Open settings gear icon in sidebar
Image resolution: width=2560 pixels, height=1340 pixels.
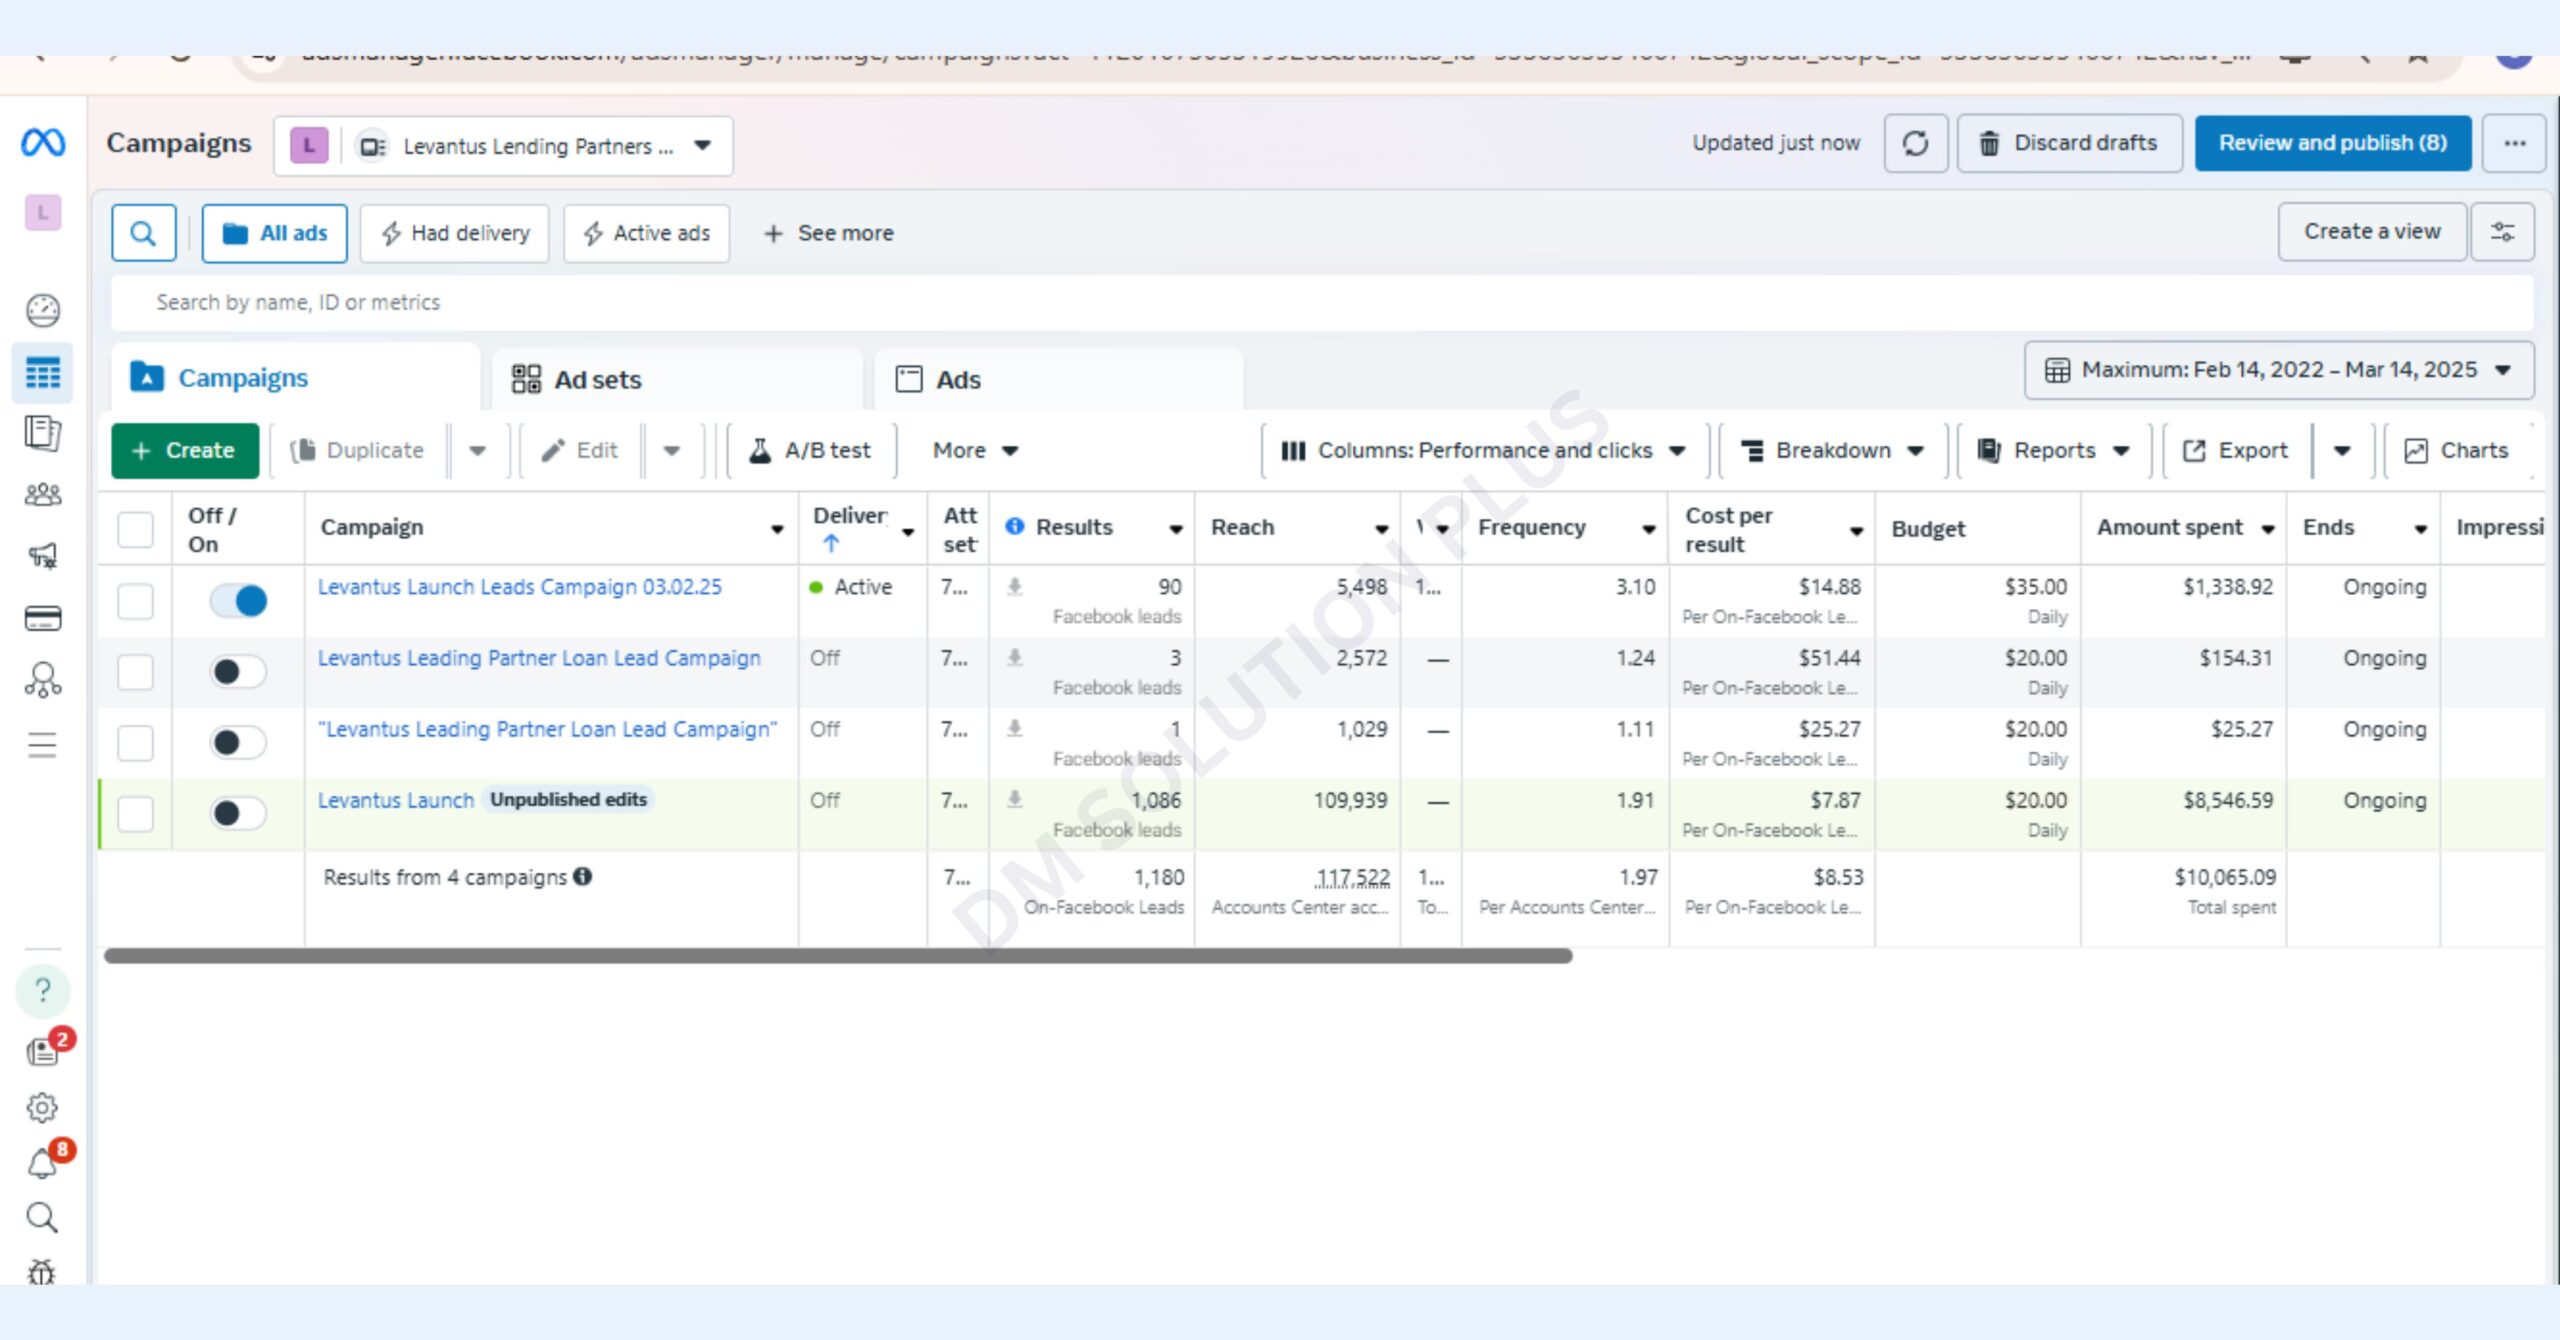pyautogui.click(x=43, y=1107)
